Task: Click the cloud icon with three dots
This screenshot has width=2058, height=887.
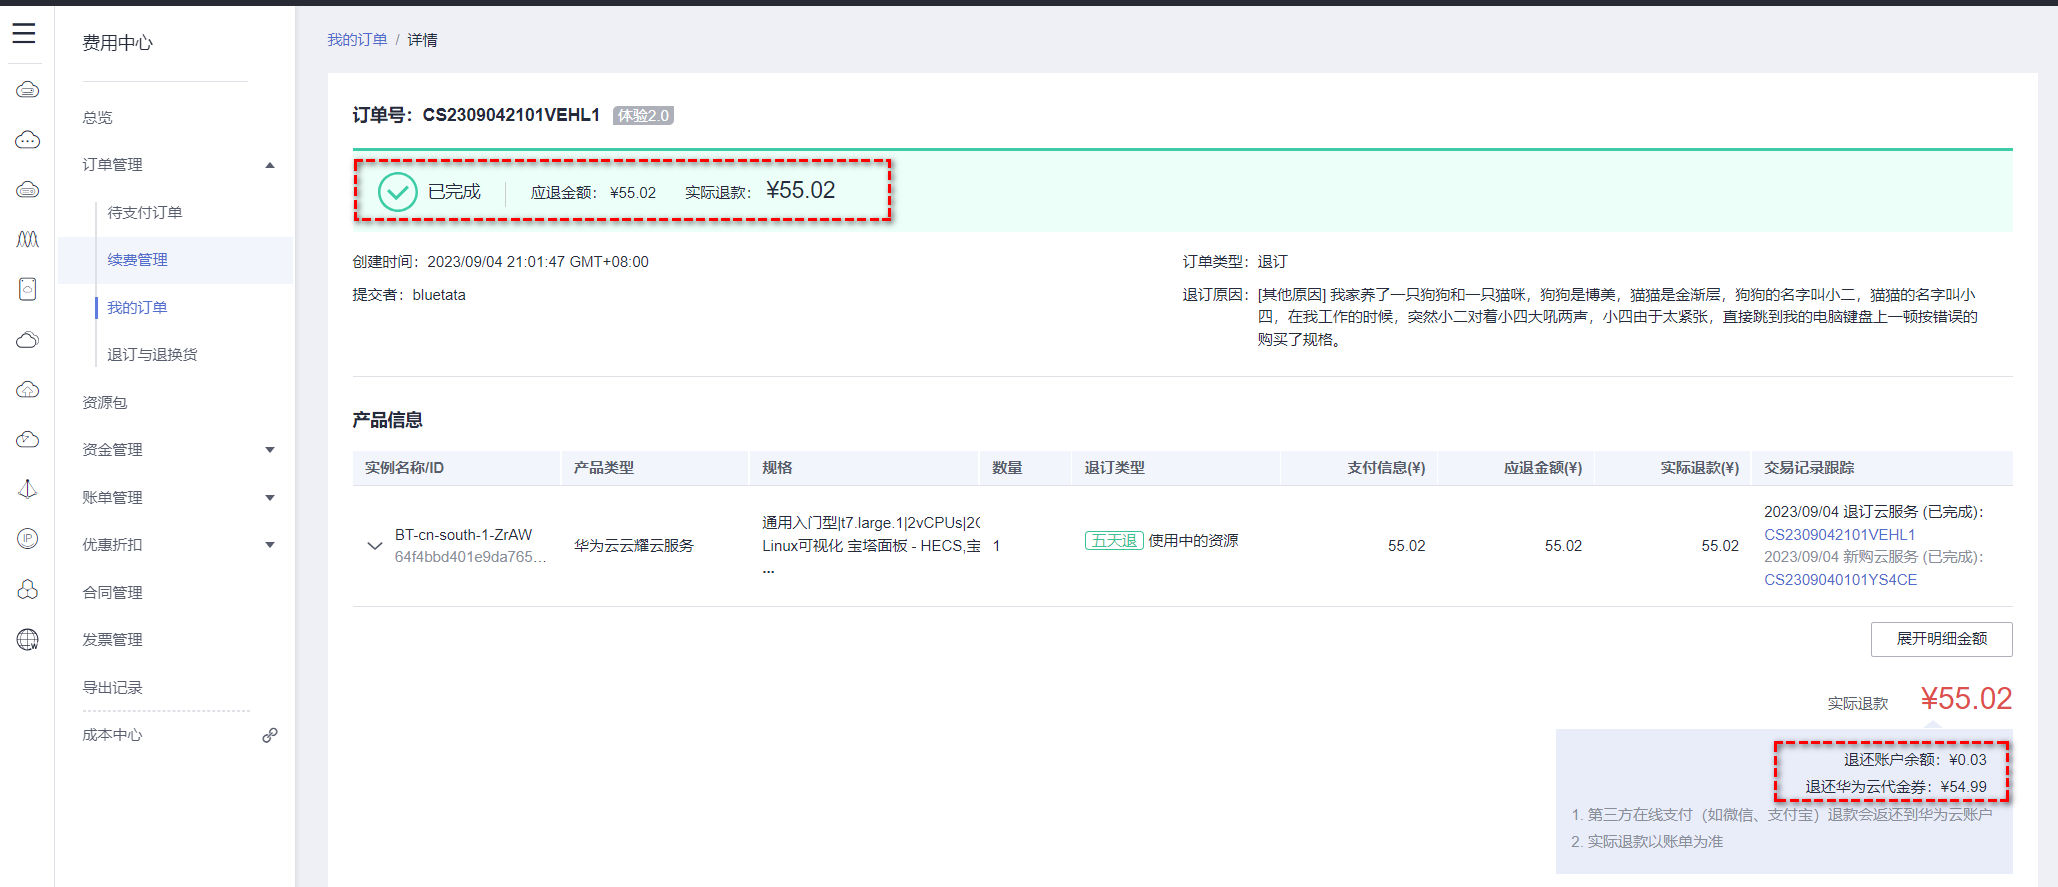Action: click(28, 140)
